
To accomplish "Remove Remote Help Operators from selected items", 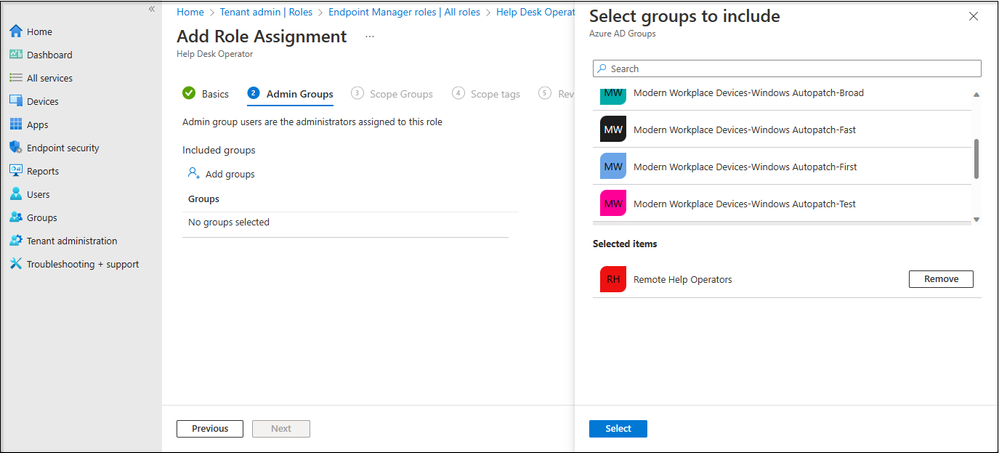I will pos(941,279).
